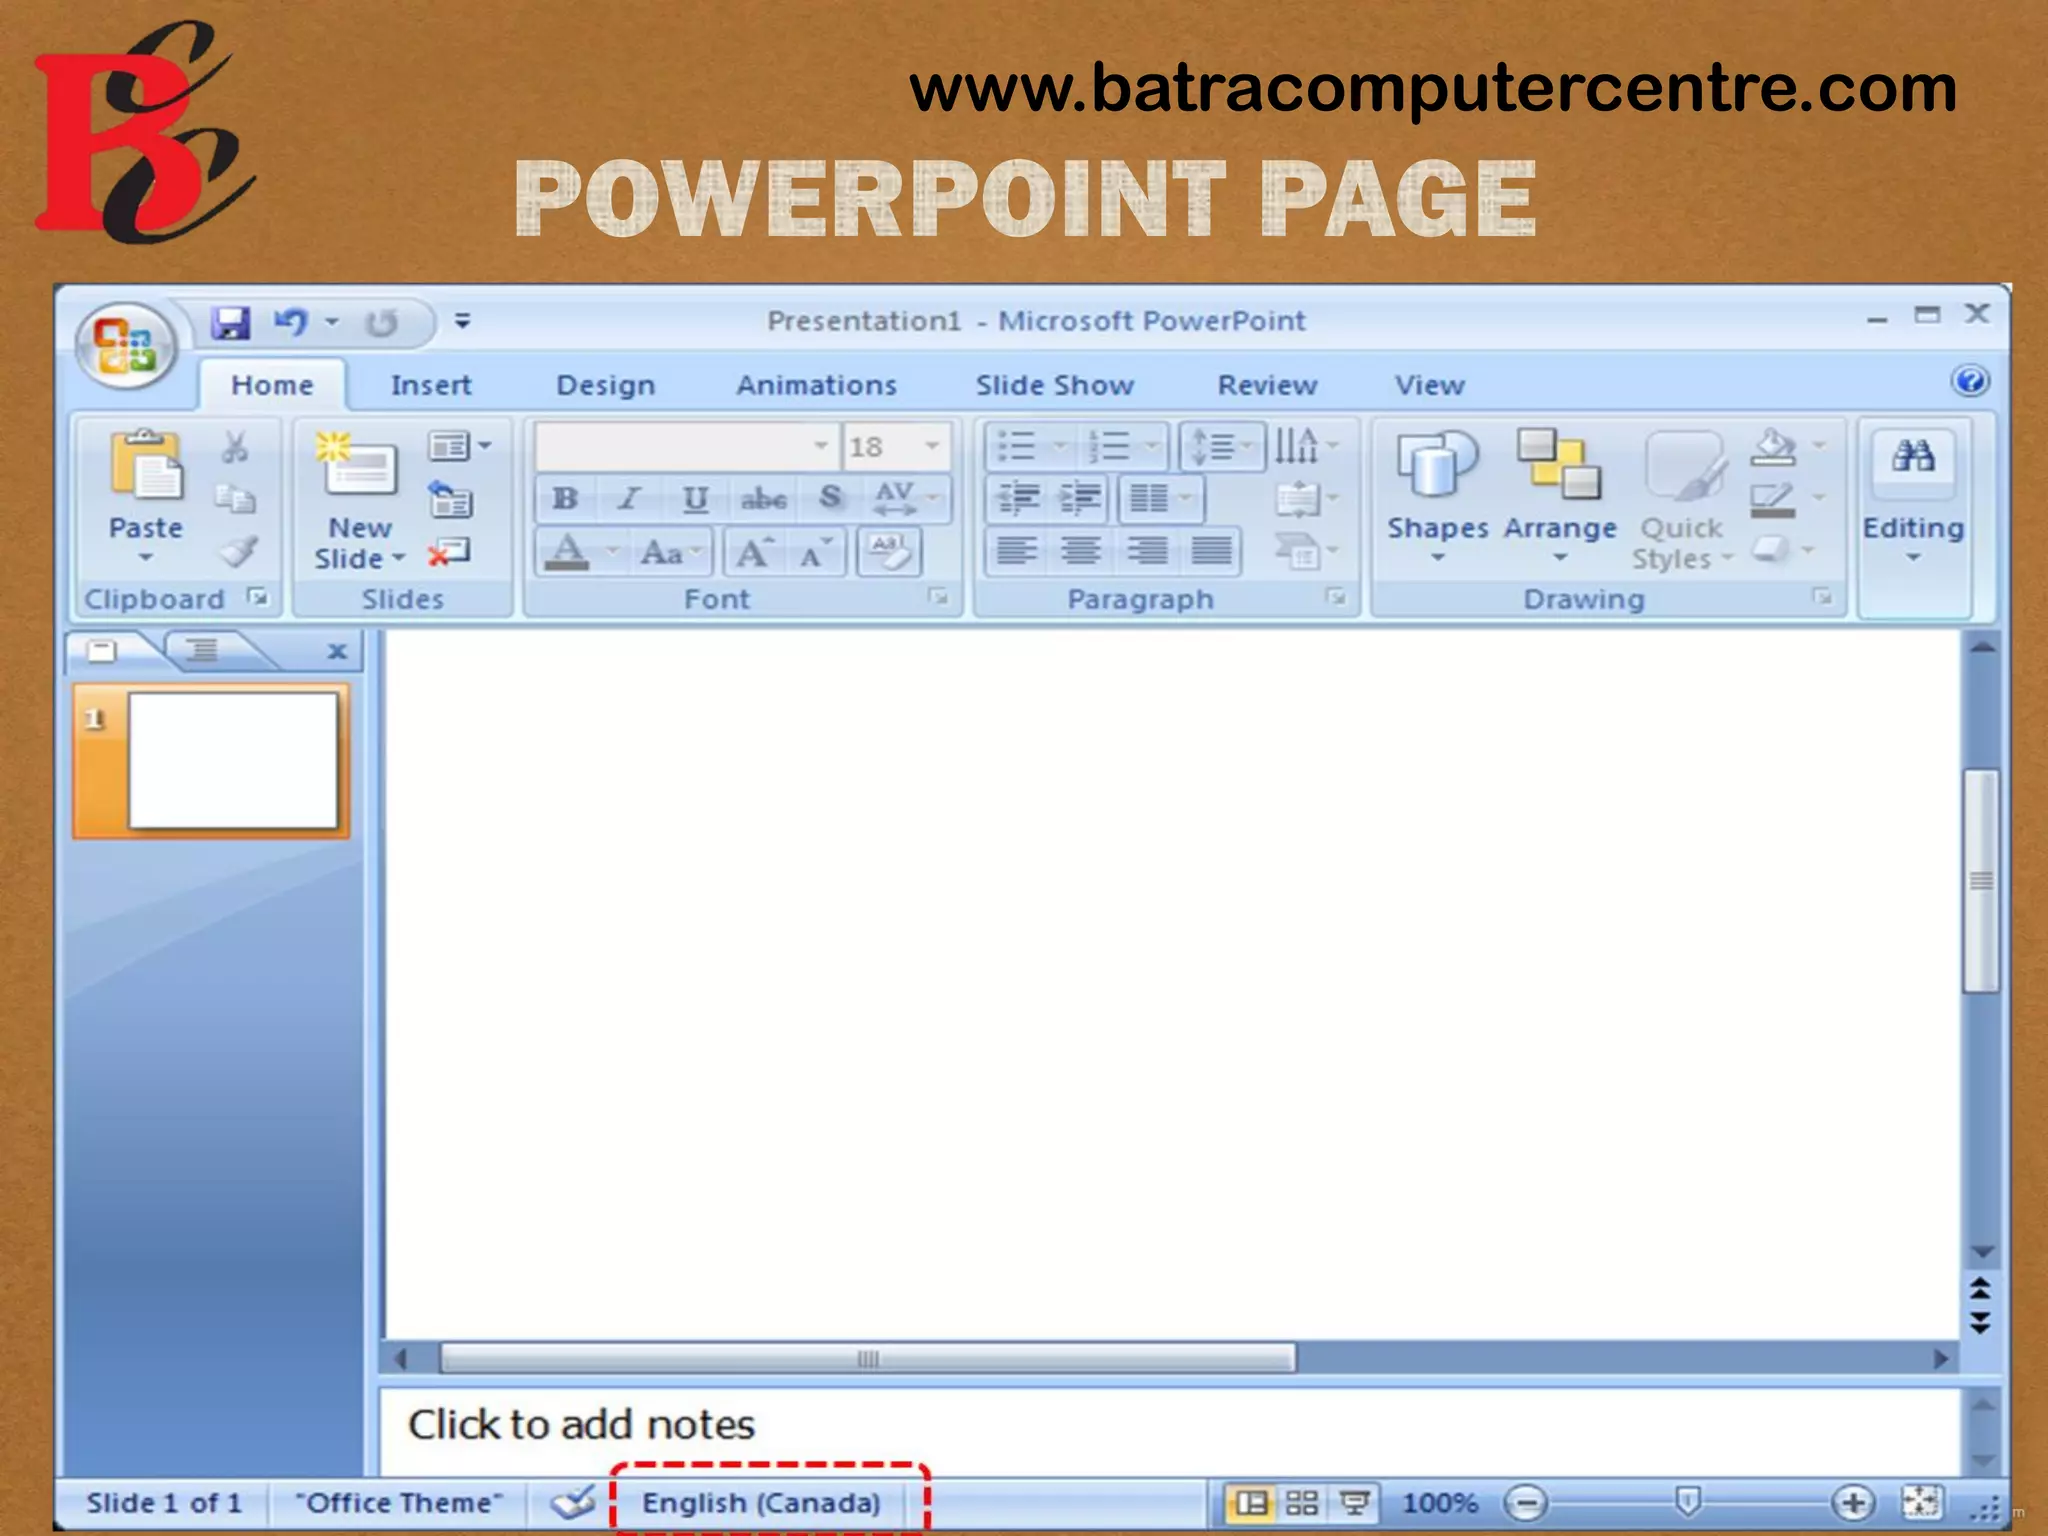Select the Format Painter brush
Screen dimensions: 2048x1536
[x=238, y=550]
